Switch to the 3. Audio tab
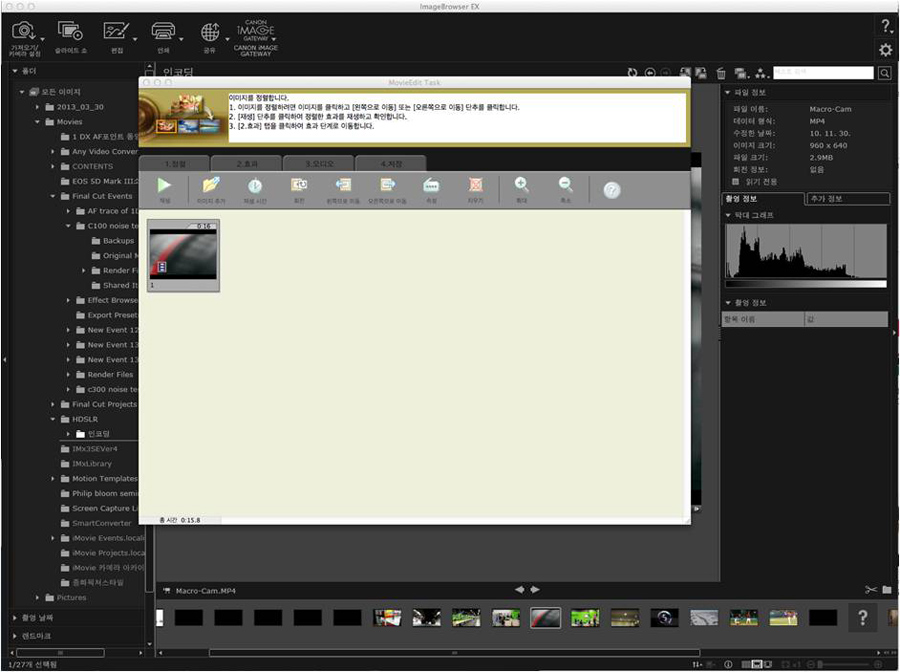The width and height of the screenshot is (900, 672). pos(320,164)
